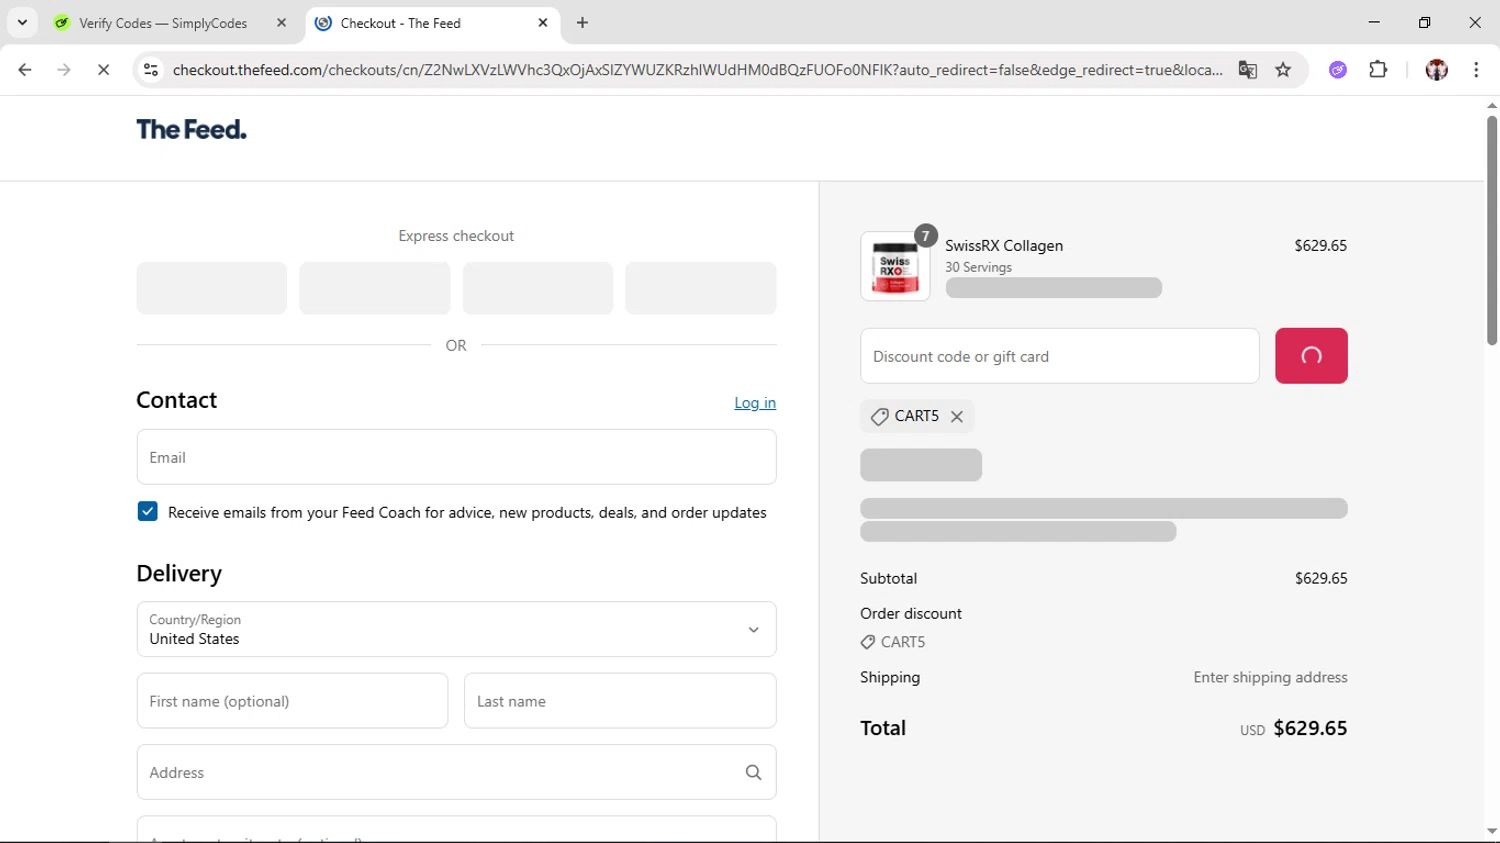Click the Log in link
The height and width of the screenshot is (843, 1500).
[755, 403]
